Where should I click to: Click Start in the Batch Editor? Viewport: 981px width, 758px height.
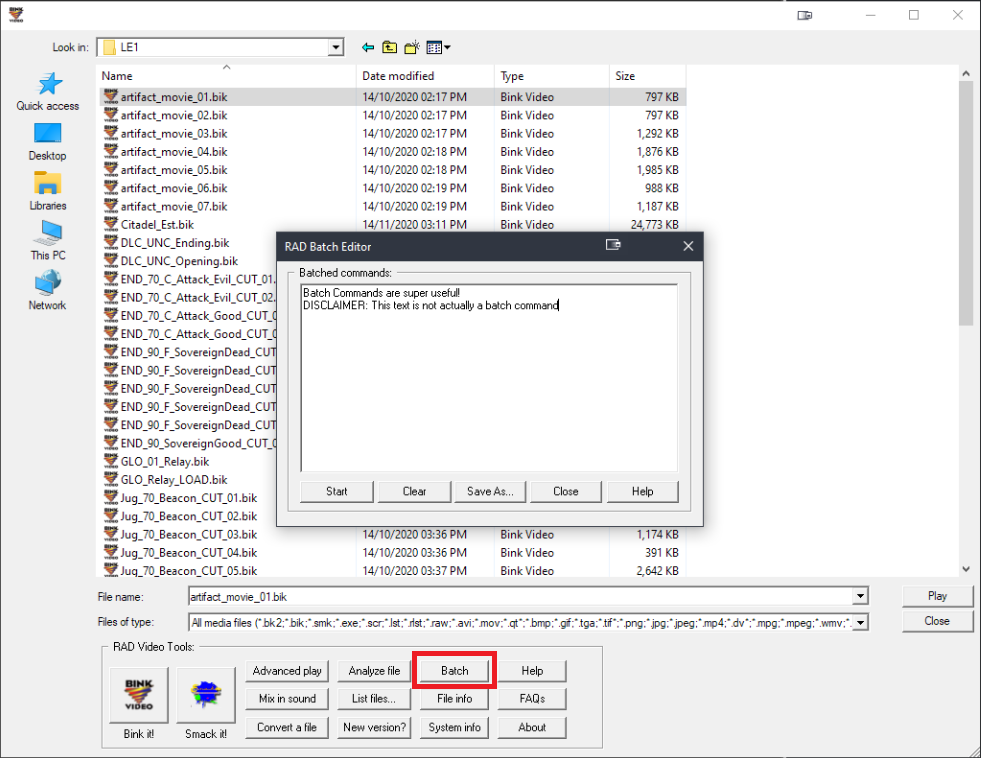[337, 492]
